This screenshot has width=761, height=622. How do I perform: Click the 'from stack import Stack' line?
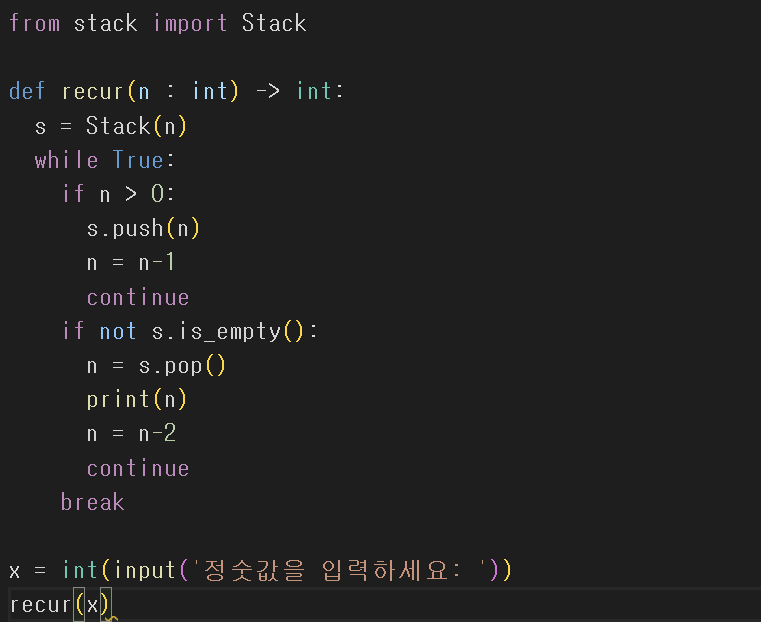[x=158, y=23]
